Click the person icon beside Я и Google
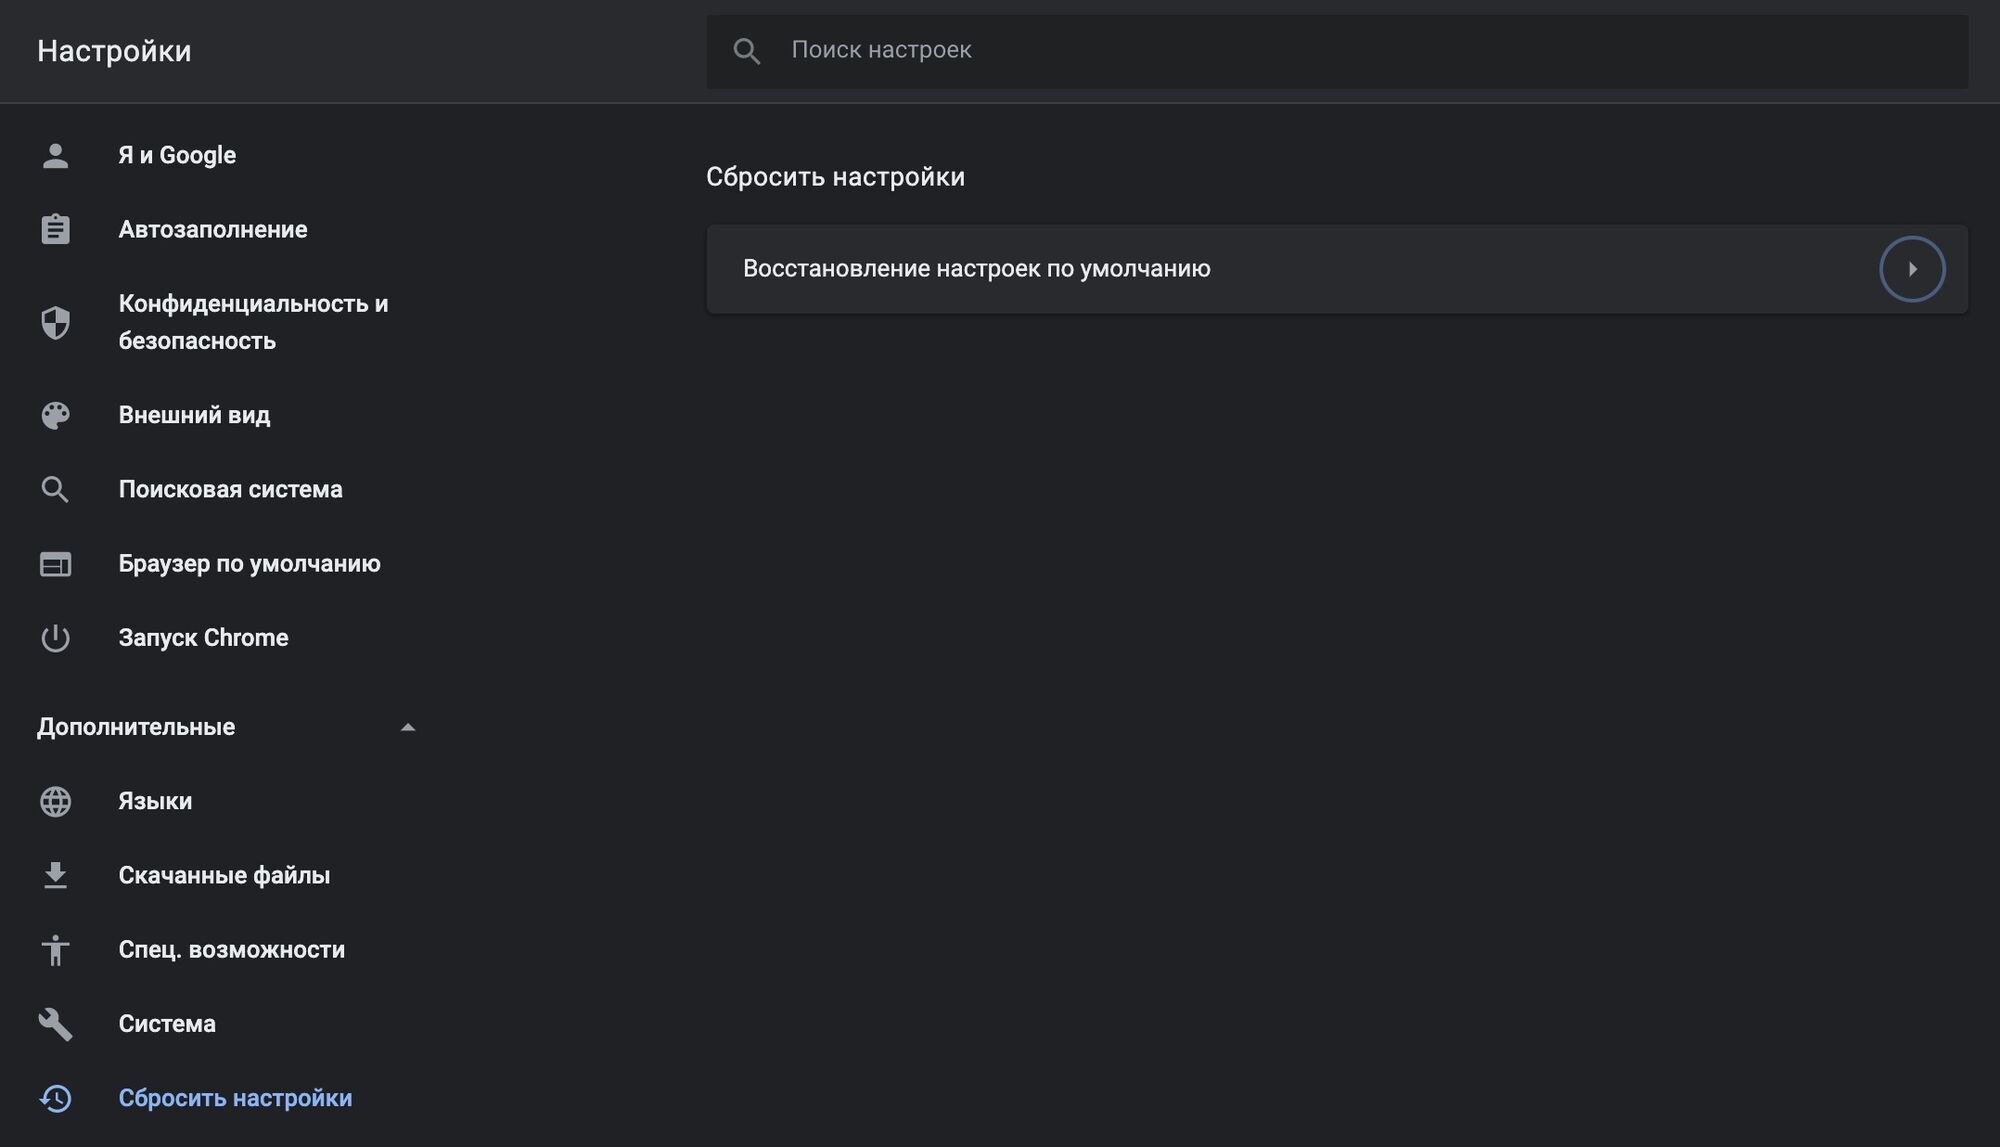This screenshot has width=2000, height=1147. 55,155
